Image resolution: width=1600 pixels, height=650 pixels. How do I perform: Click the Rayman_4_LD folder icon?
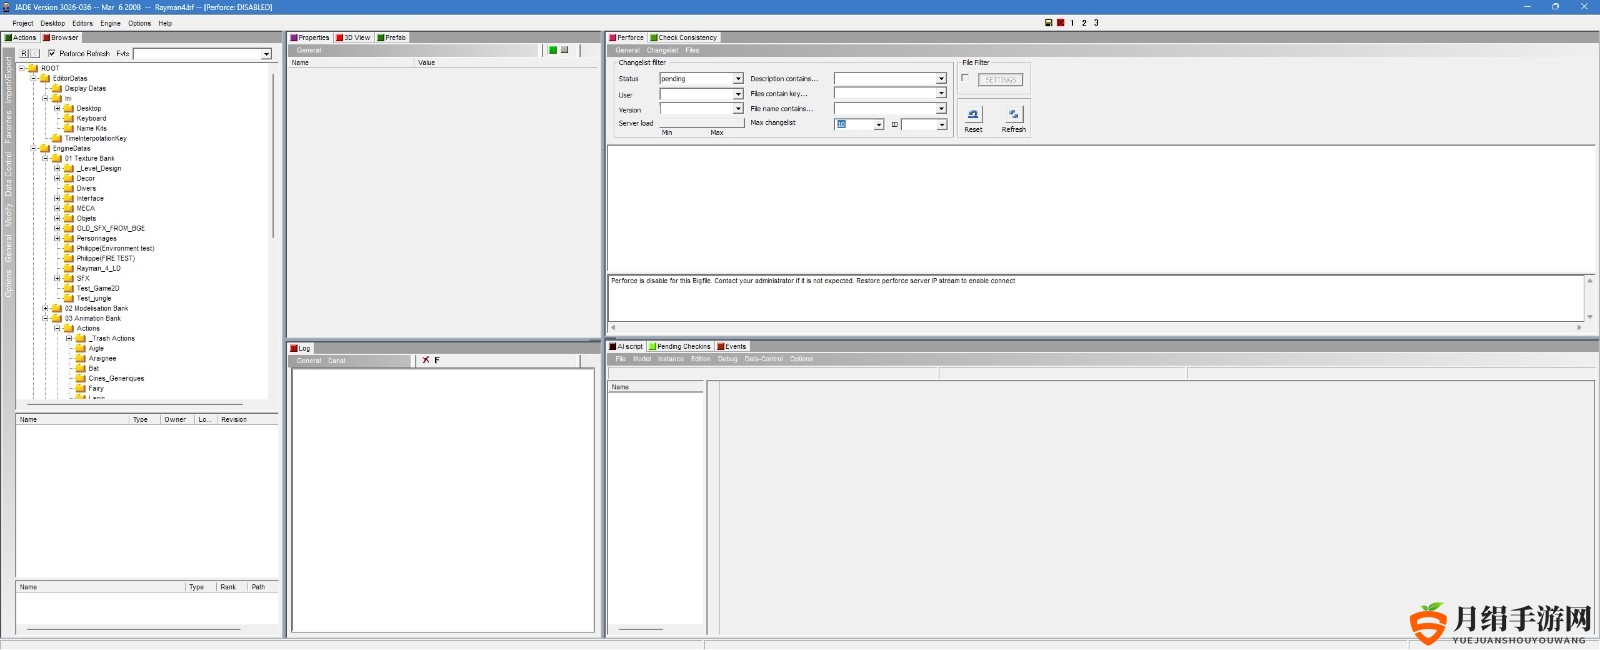pyautogui.click(x=69, y=268)
